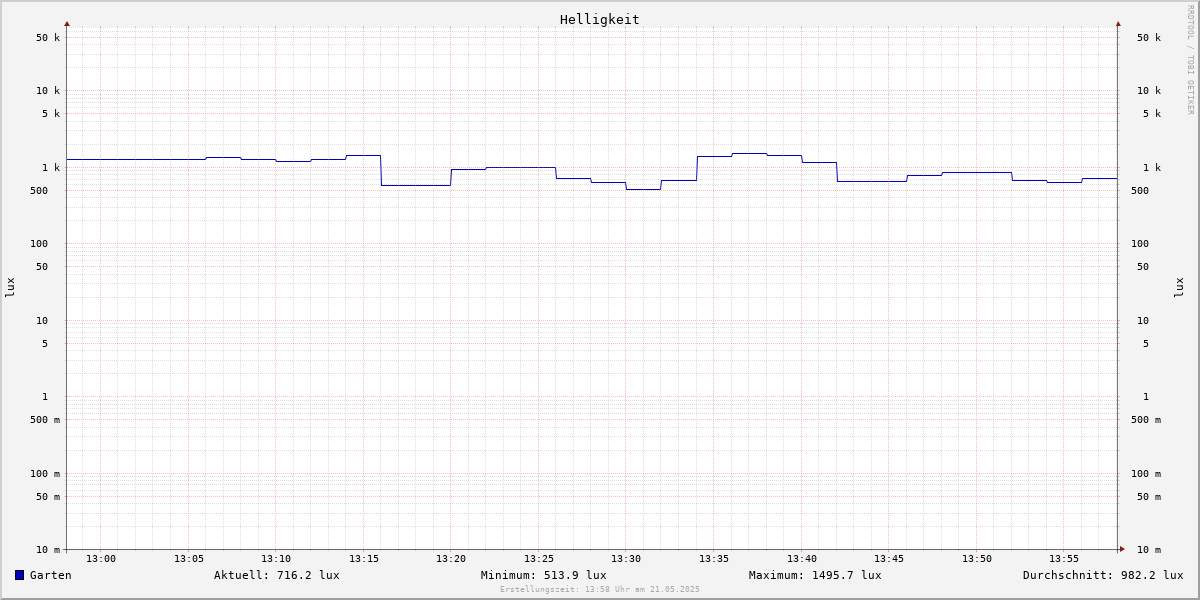Click the 100 label on right axis
Screen dimensions: 1200x600
point(1140,244)
